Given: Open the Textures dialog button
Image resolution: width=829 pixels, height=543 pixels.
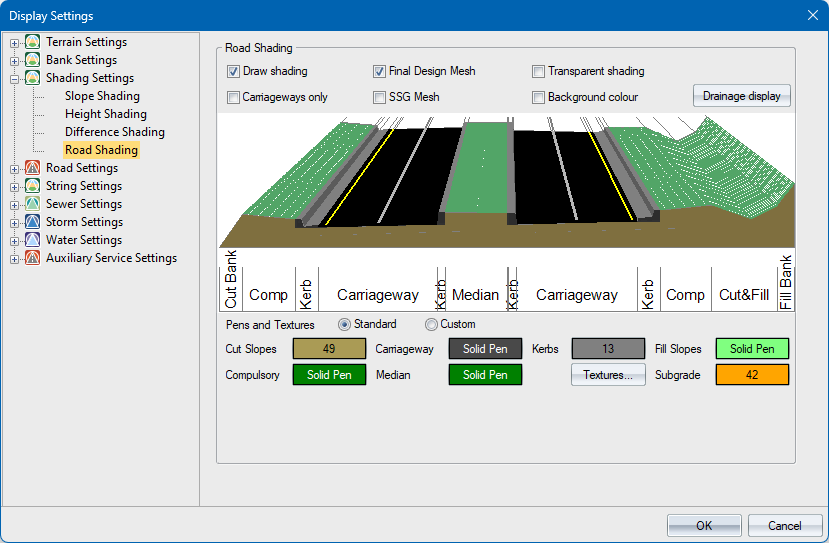Looking at the screenshot, I should pos(608,375).
